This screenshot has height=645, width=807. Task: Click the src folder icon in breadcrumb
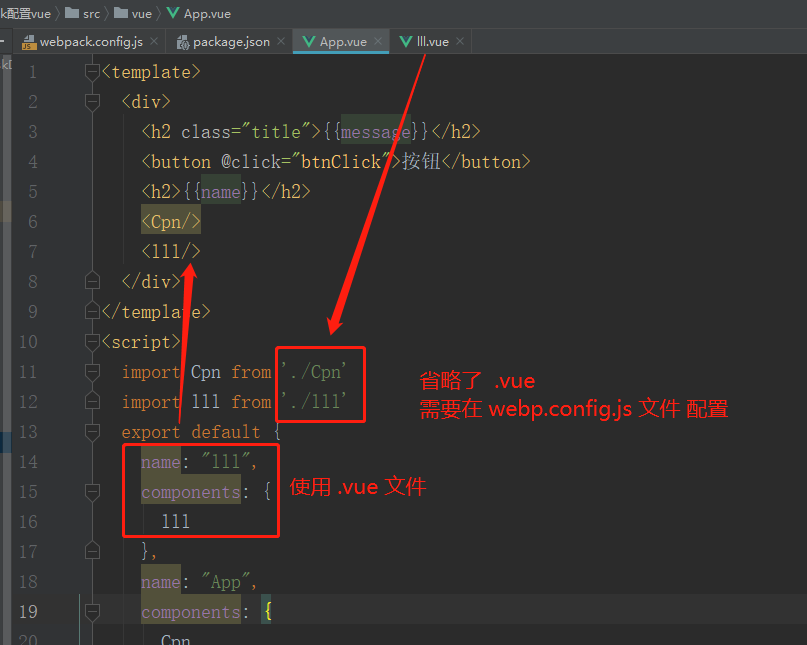tap(72, 13)
